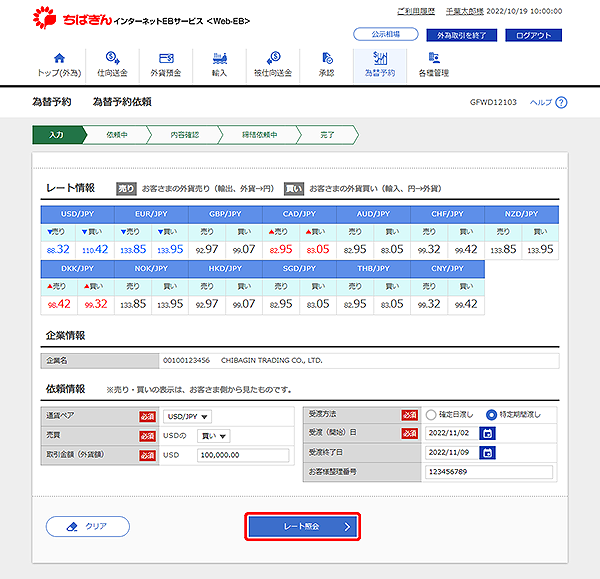Image resolution: width=600 pixels, height=579 pixels.
Task: Select 特定期間渡し radio button
Action: coord(491,414)
